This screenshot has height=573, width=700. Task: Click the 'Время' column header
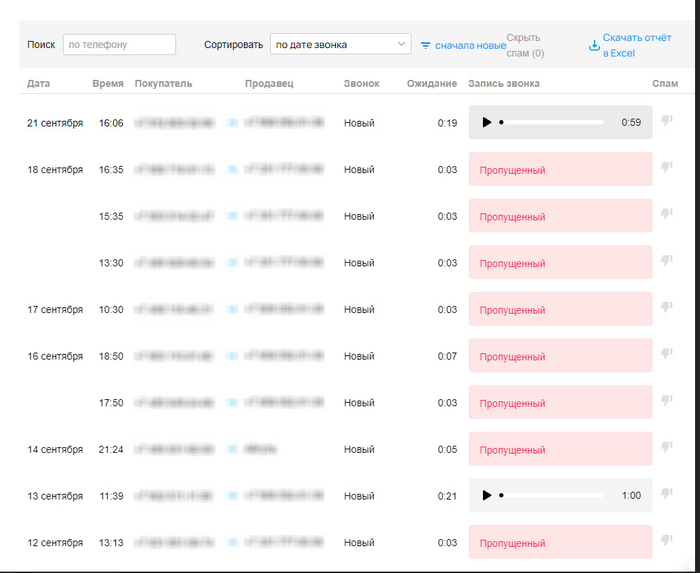[x=108, y=83]
